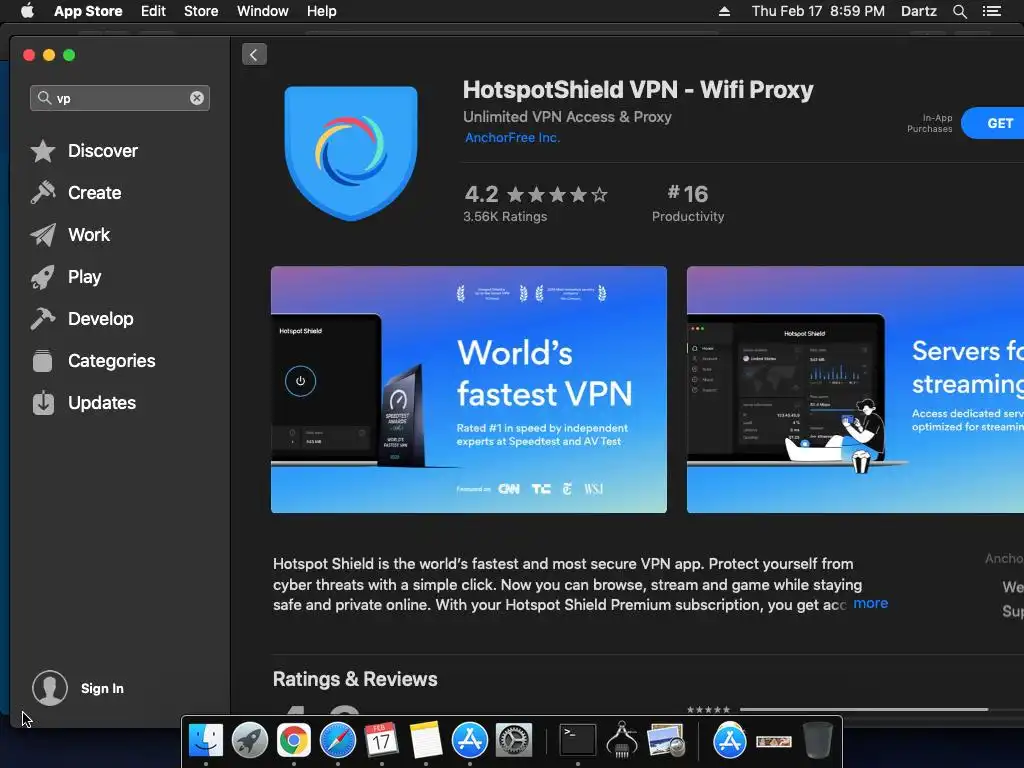The width and height of the screenshot is (1024, 768).
Task: Click the Unlimited VPN Access & Proxy subtitle
Action: pos(567,117)
